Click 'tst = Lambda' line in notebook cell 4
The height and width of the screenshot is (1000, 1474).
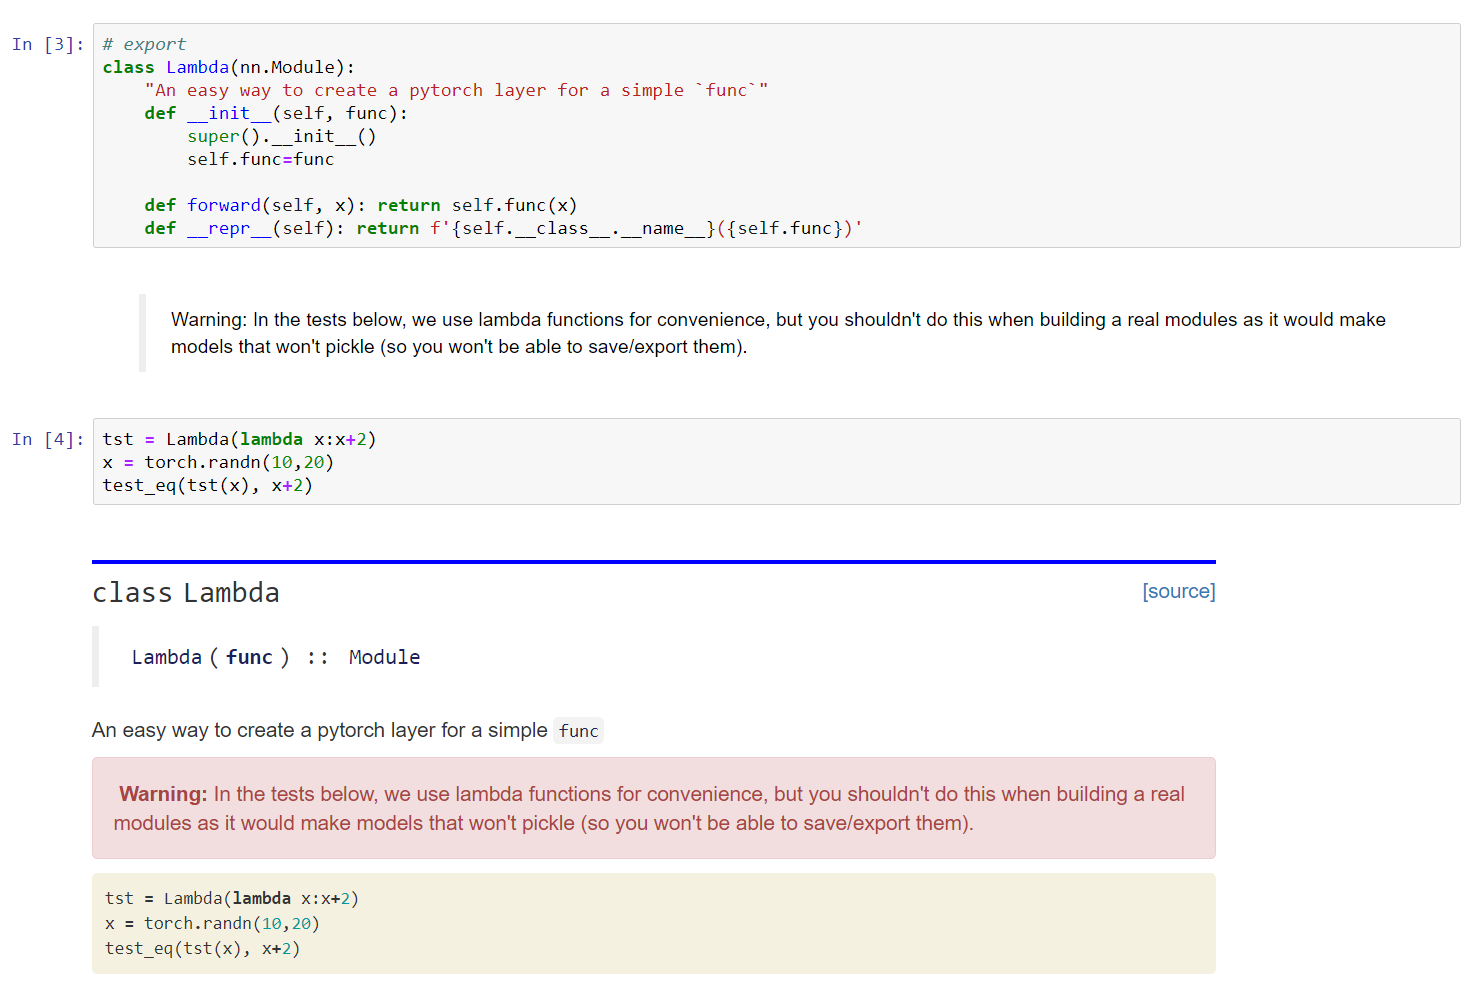239,439
